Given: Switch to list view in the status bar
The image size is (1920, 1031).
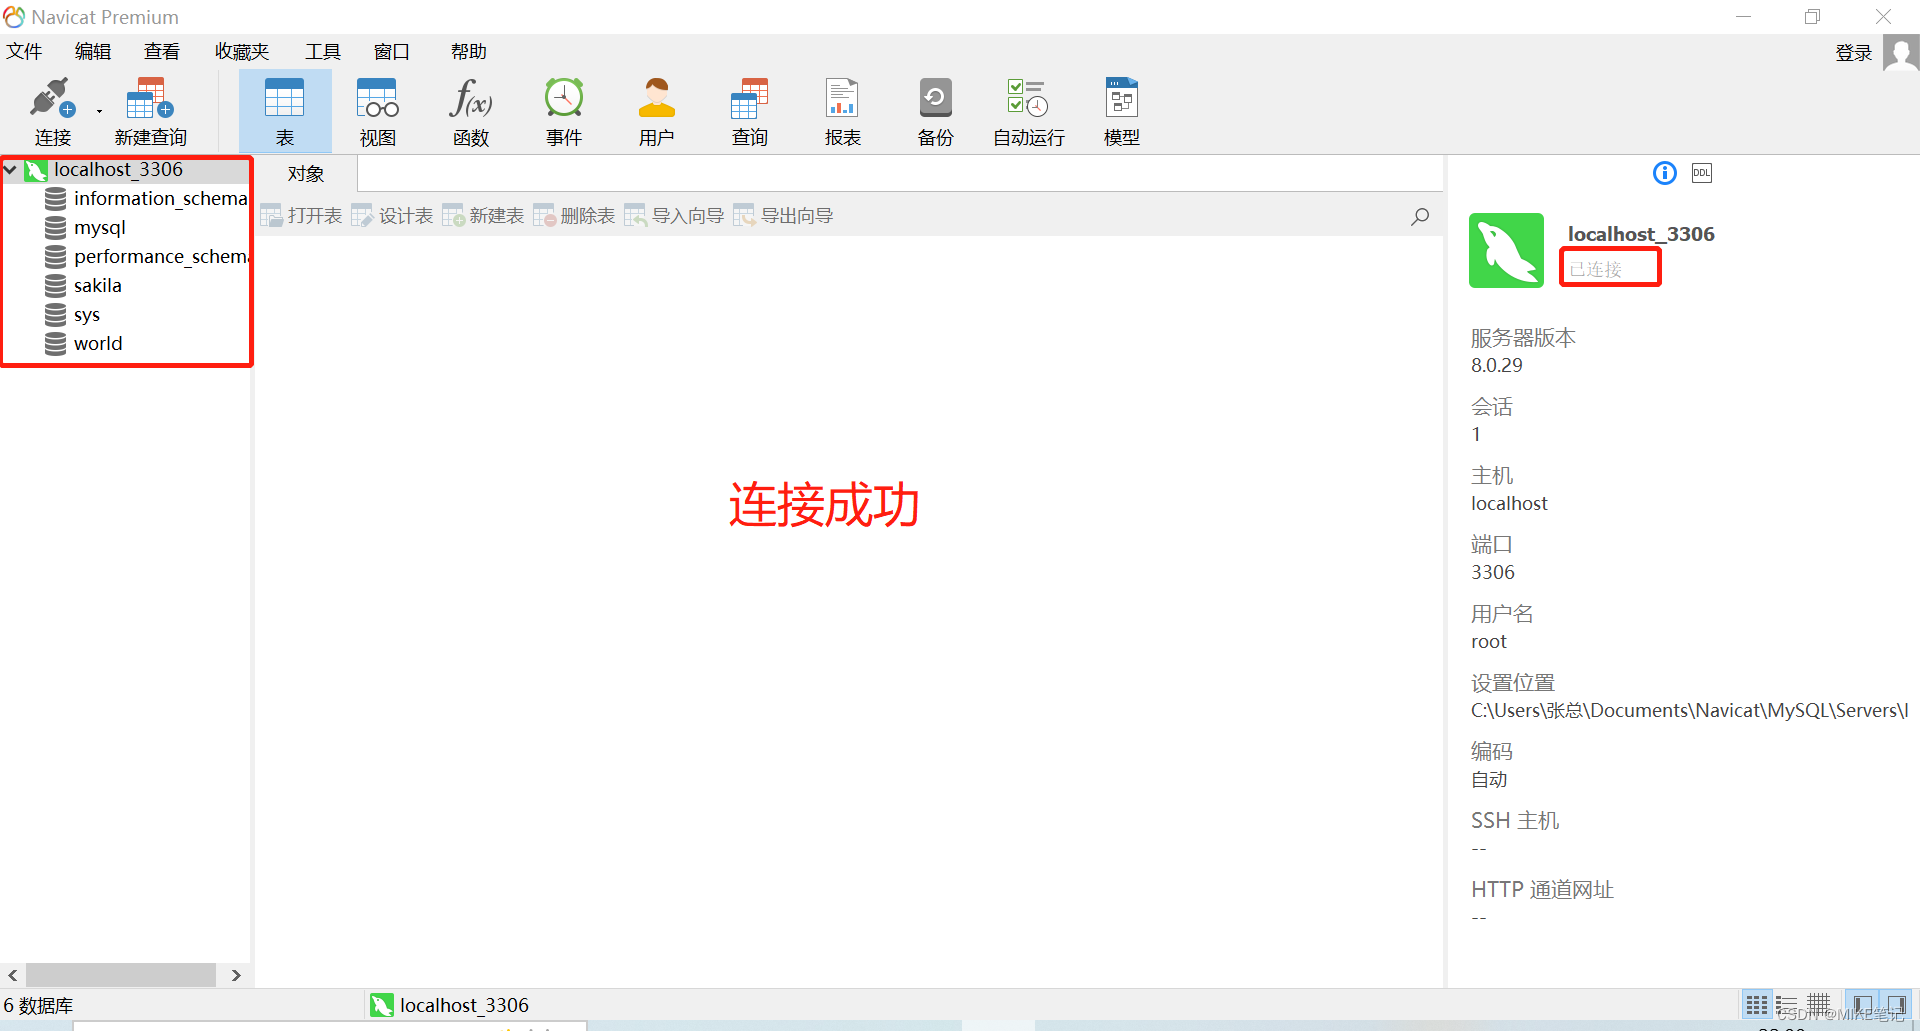Looking at the screenshot, I should tap(1787, 1004).
